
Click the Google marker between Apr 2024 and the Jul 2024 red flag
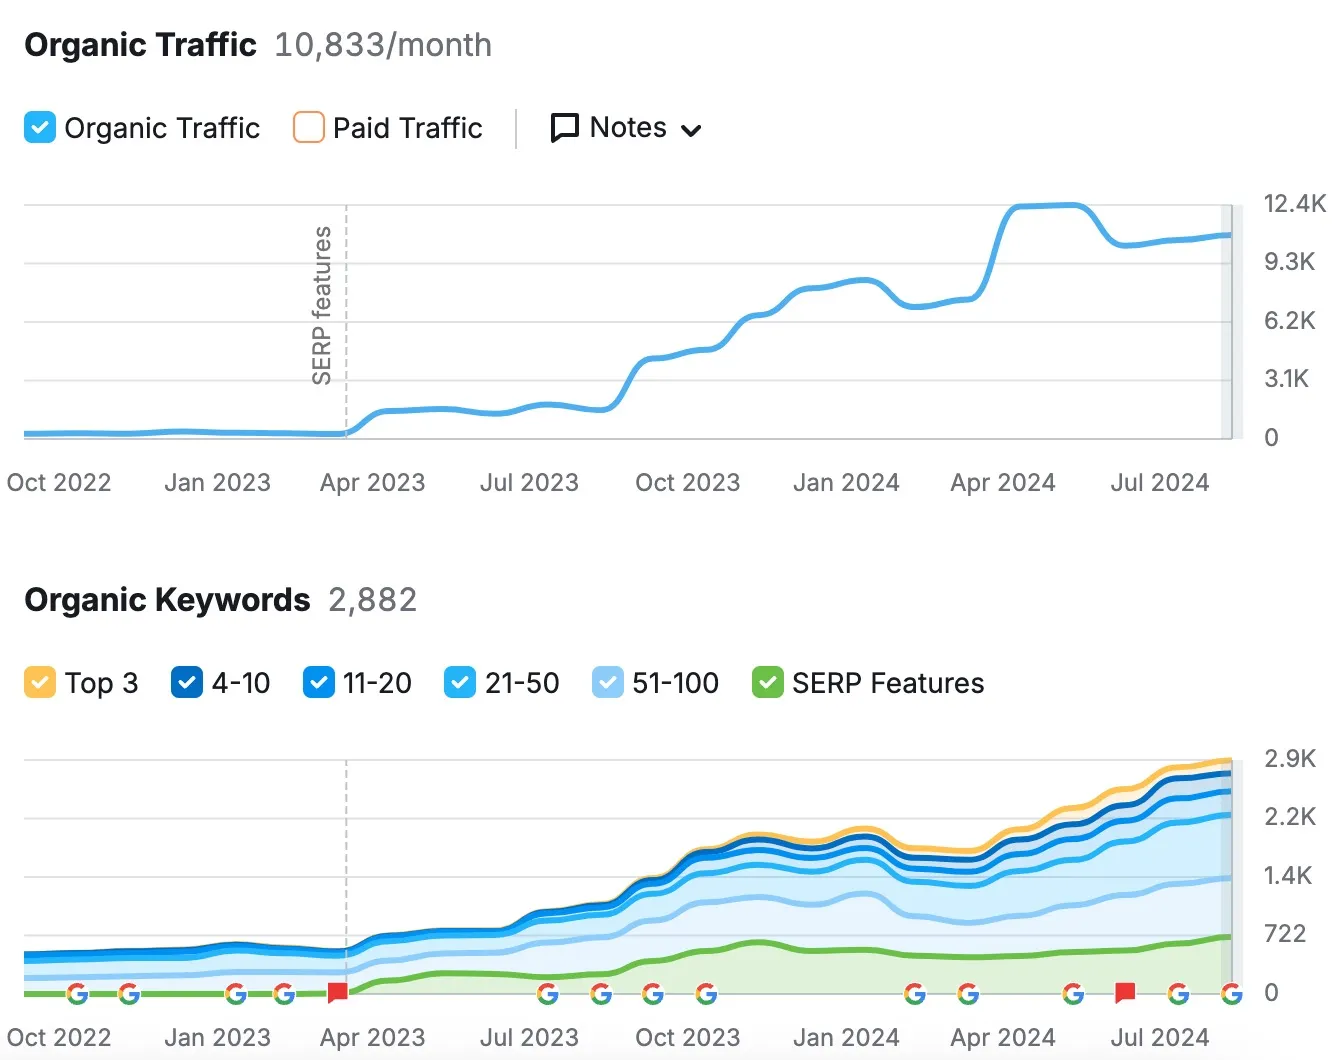tap(1073, 994)
